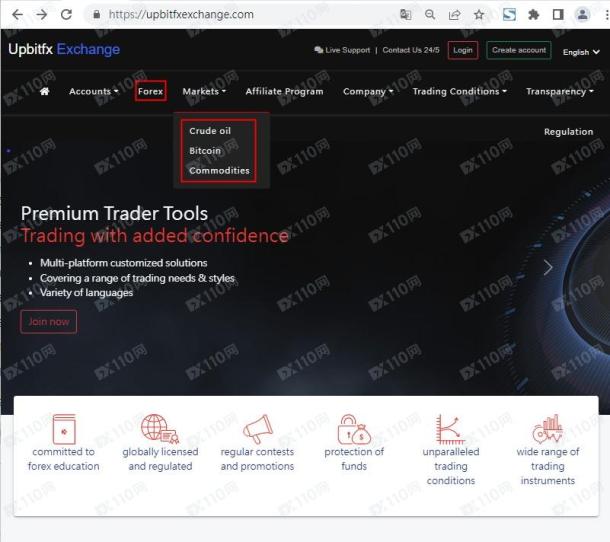Click the zoom magnifier icon in address bar
The image size is (610, 542).
pos(430,15)
